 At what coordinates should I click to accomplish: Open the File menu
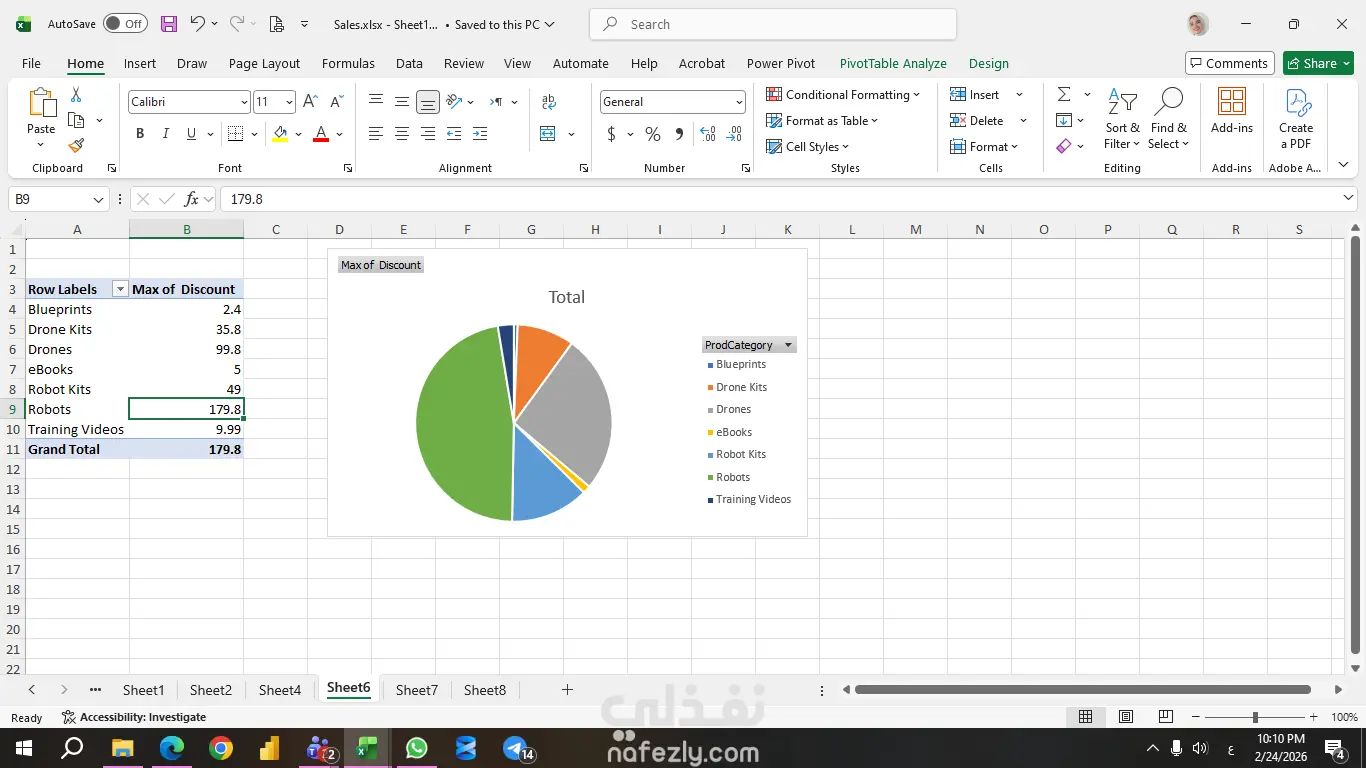(x=31, y=63)
